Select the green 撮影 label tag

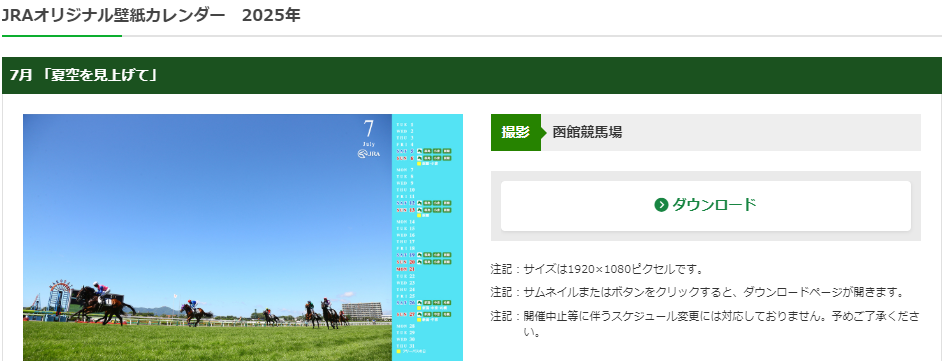pyautogui.click(x=515, y=133)
